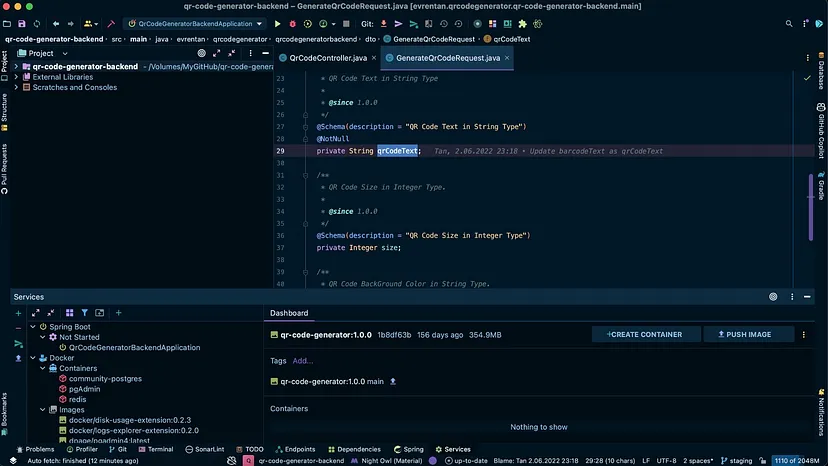This screenshot has width=828, height=466.
Task: Add a service with the plus icon
Action: pos(118,313)
